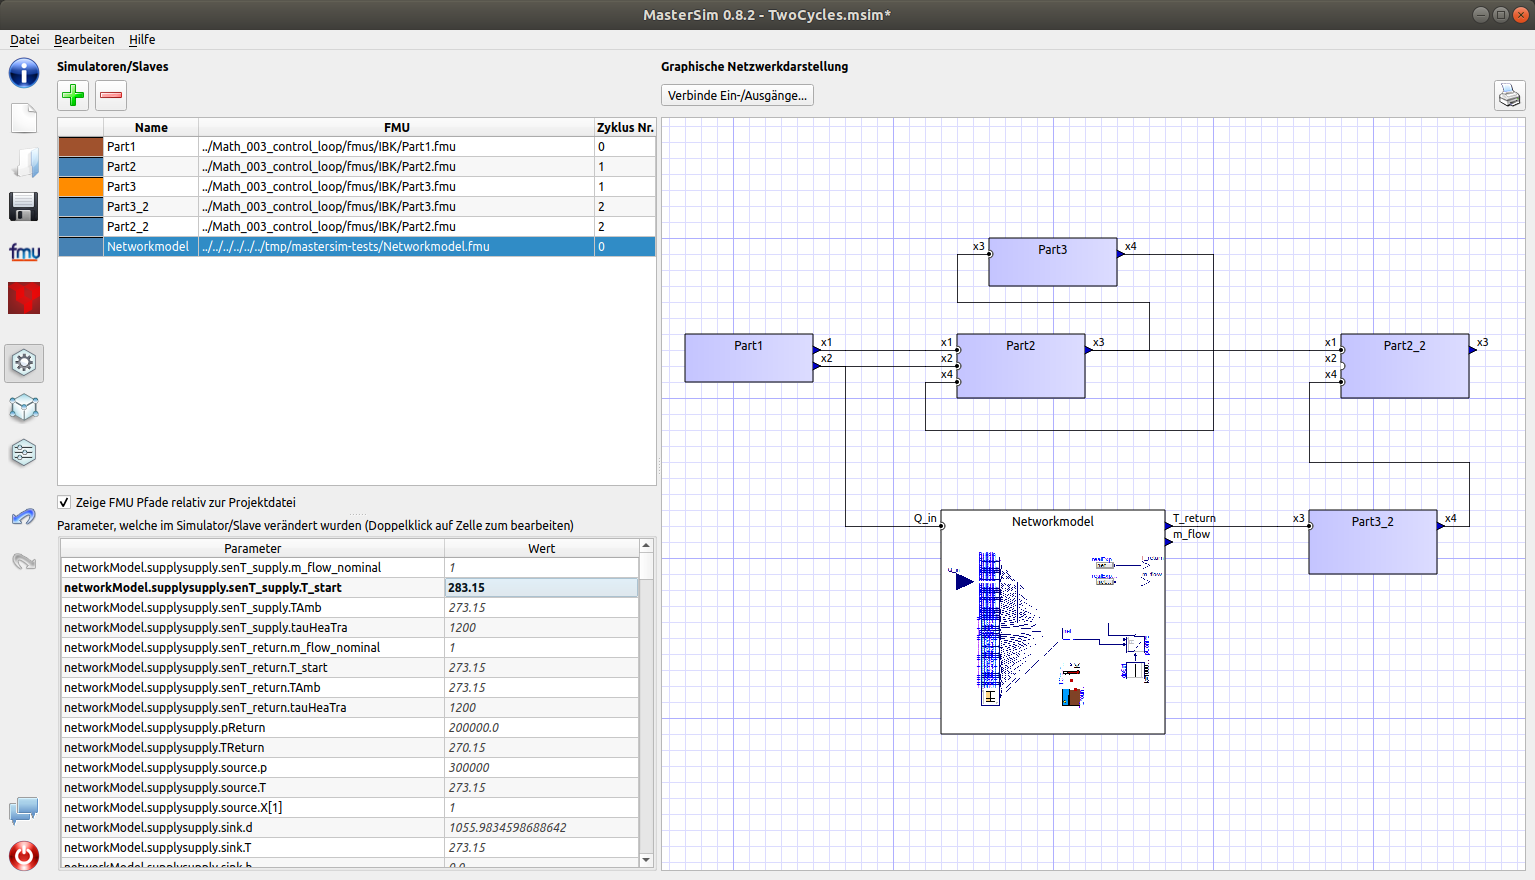1535x880 pixels.
Task: Create a new project via new-file icon
Action: pyautogui.click(x=23, y=117)
